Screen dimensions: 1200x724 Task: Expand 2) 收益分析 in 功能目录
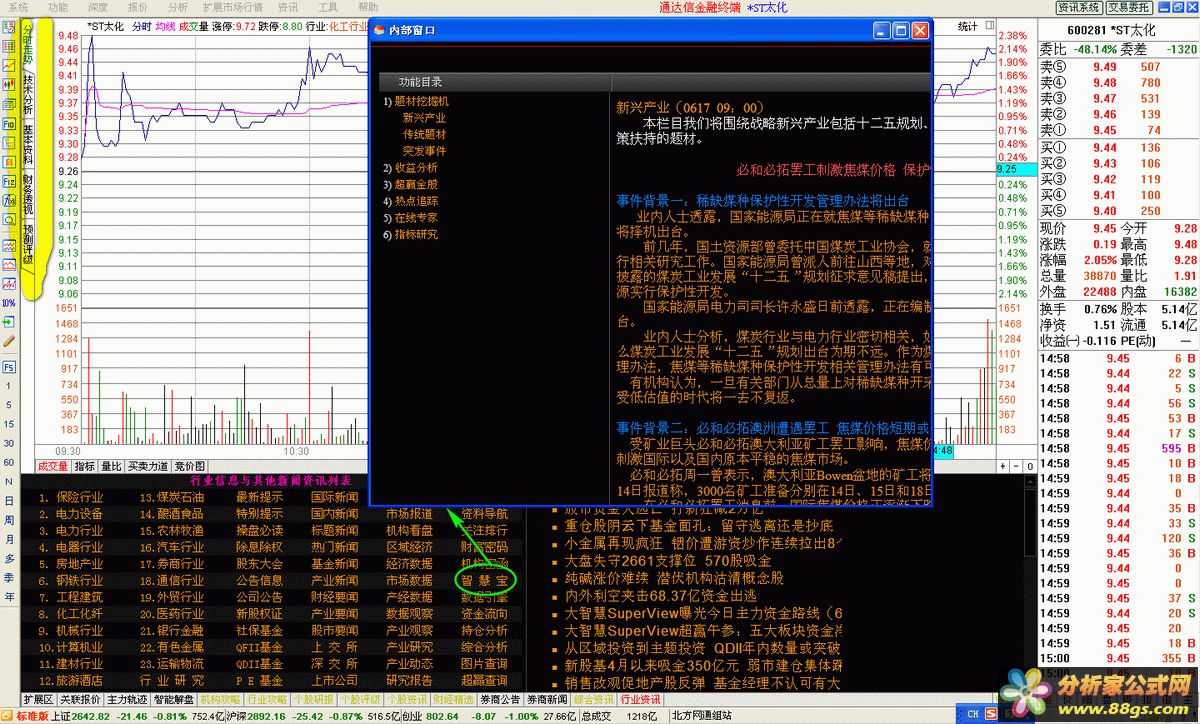click(410, 168)
